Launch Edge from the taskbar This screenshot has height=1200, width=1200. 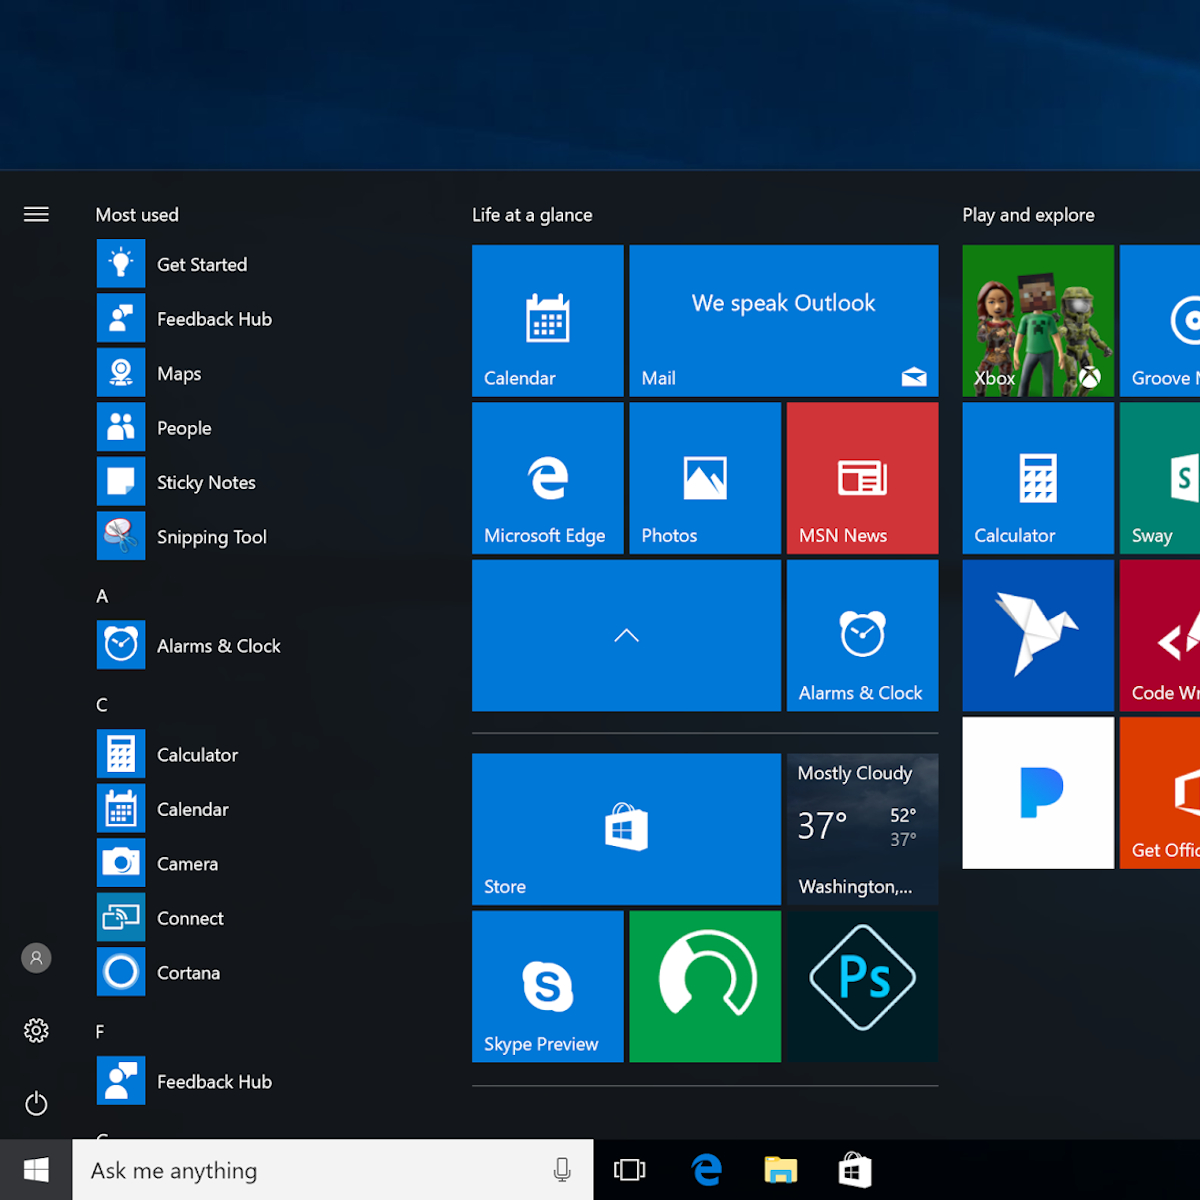point(707,1170)
